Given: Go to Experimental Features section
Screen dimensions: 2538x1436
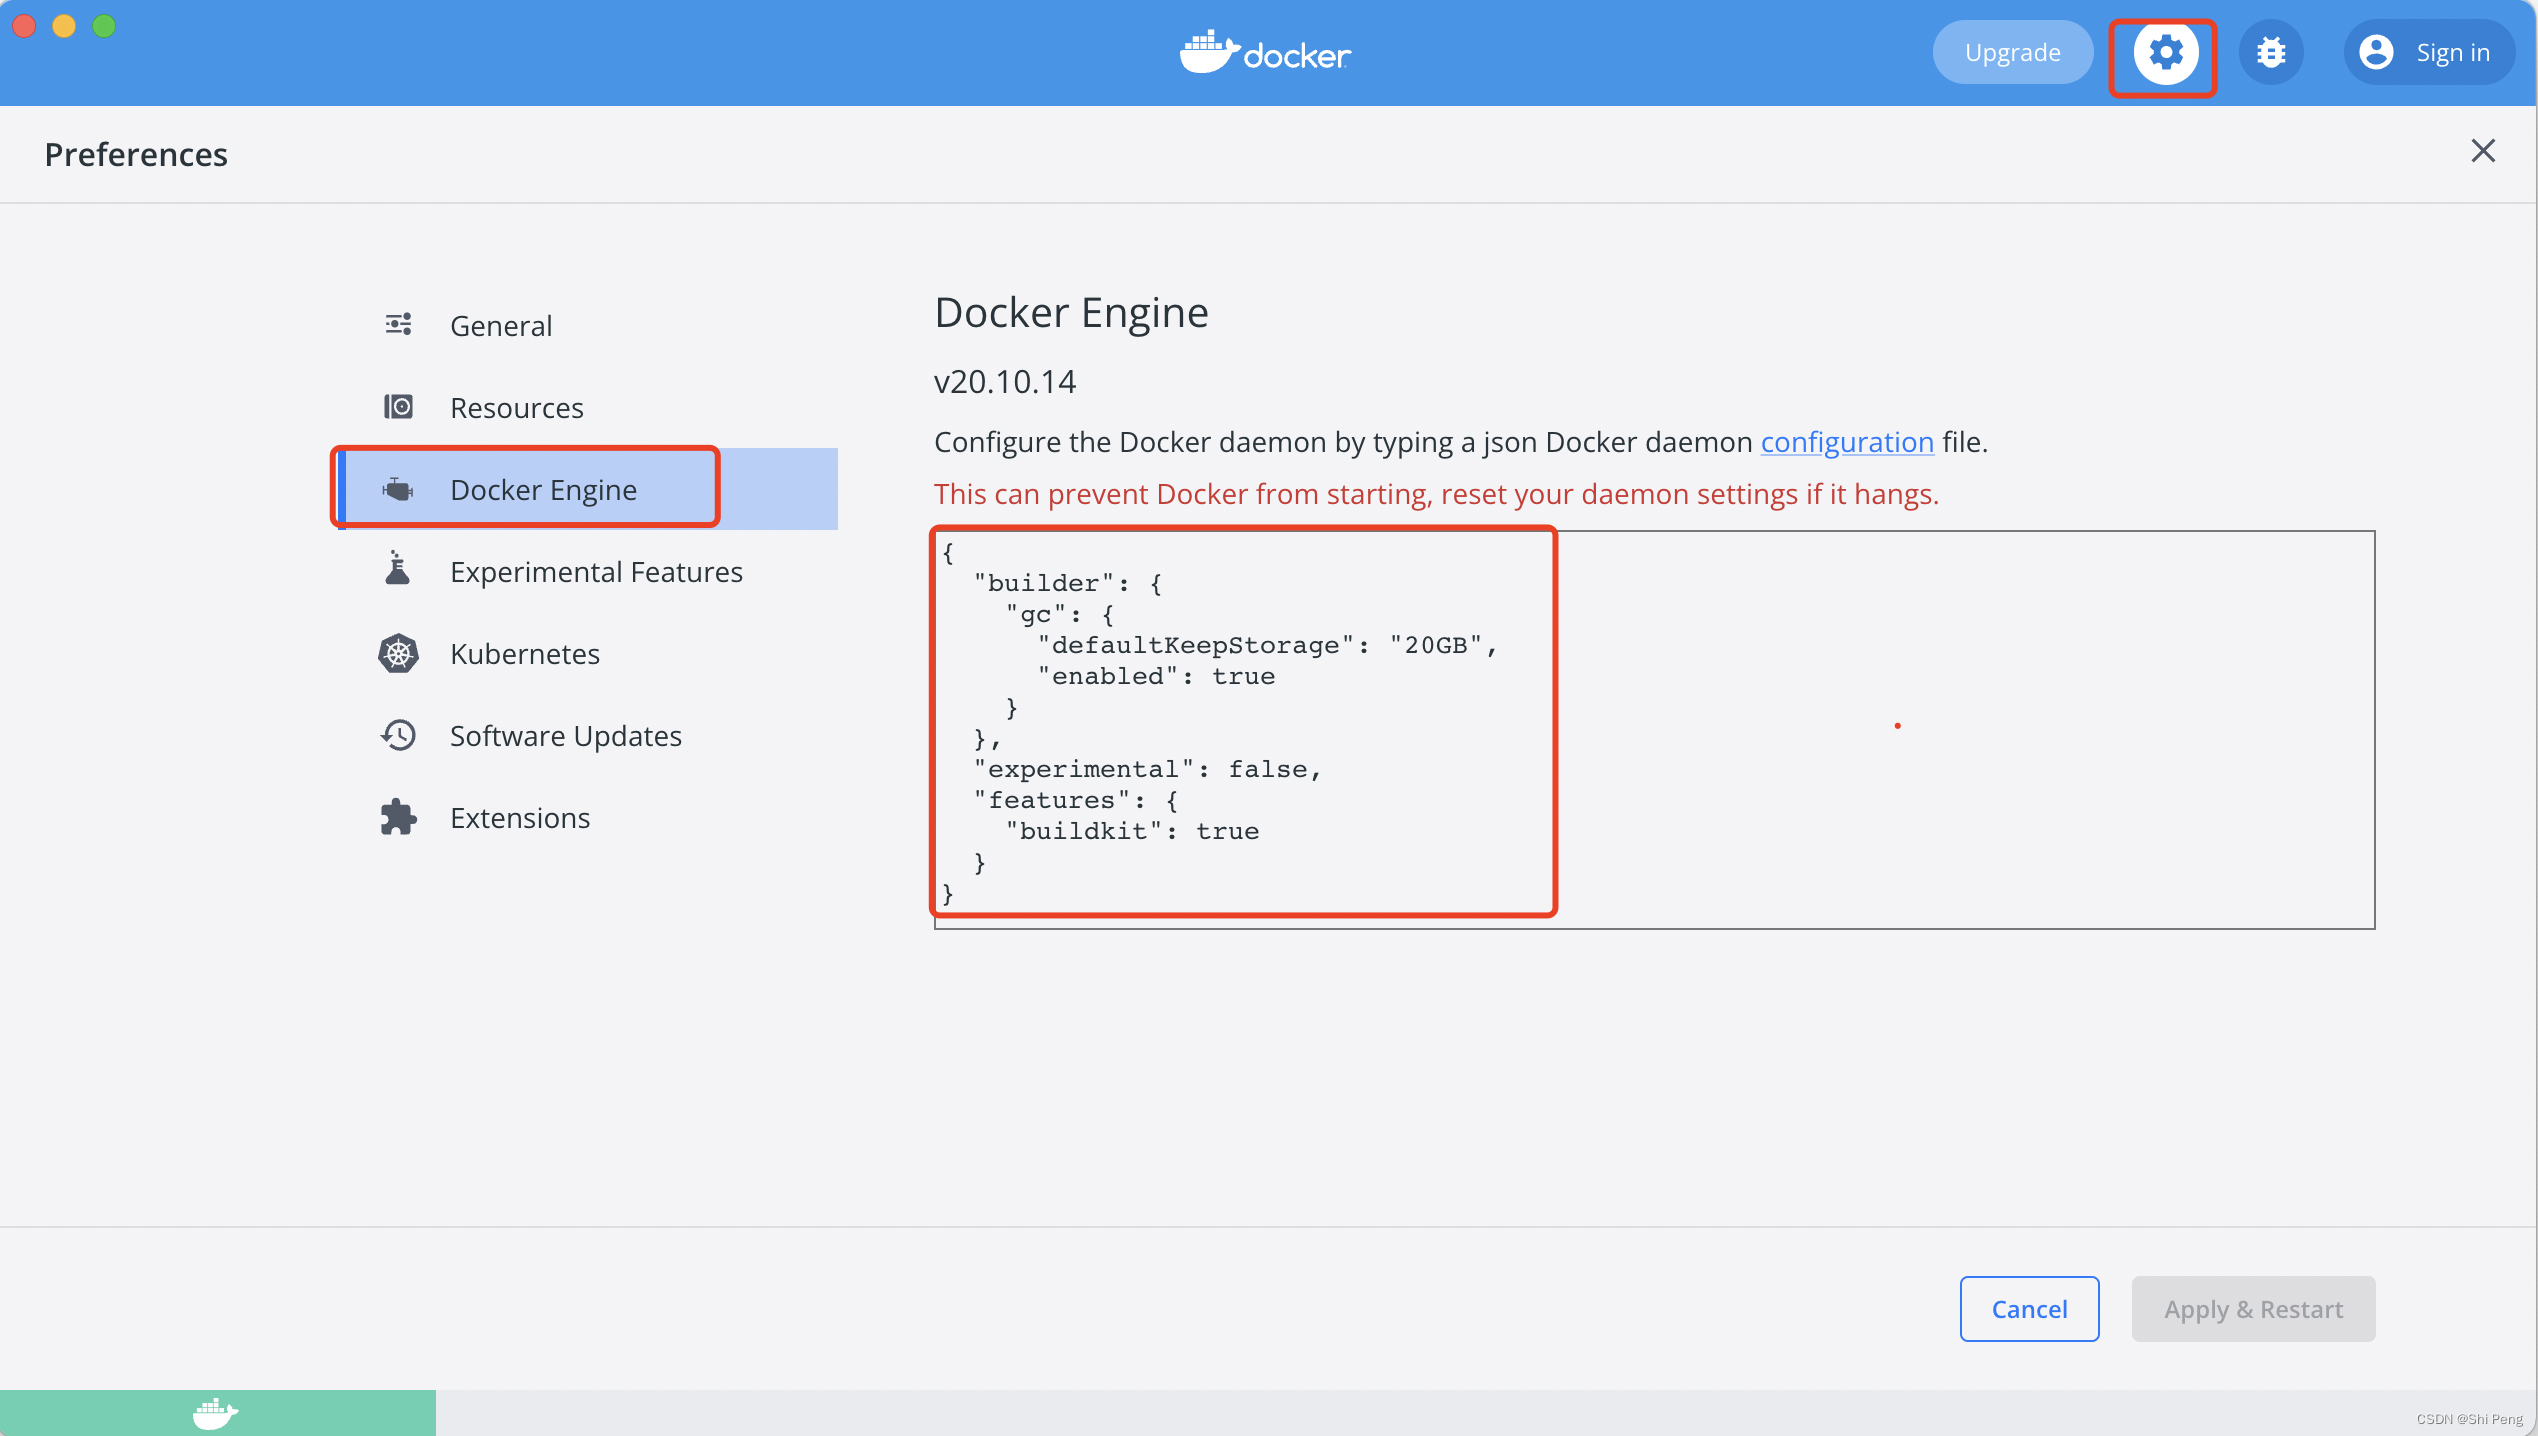Looking at the screenshot, I should click(596, 571).
